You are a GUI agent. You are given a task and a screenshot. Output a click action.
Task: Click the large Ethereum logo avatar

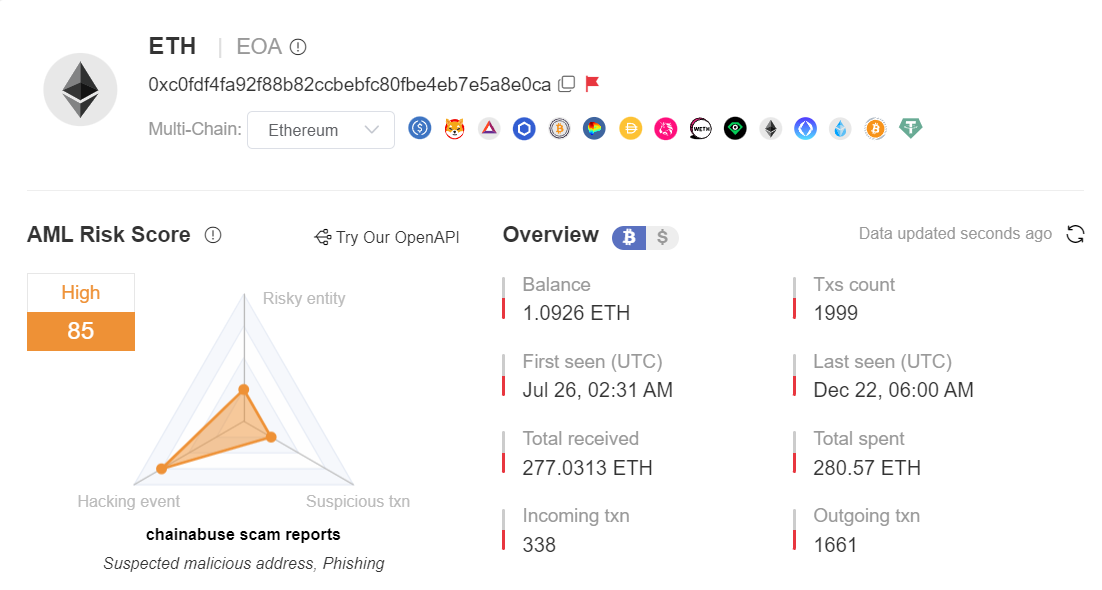(x=81, y=90)
